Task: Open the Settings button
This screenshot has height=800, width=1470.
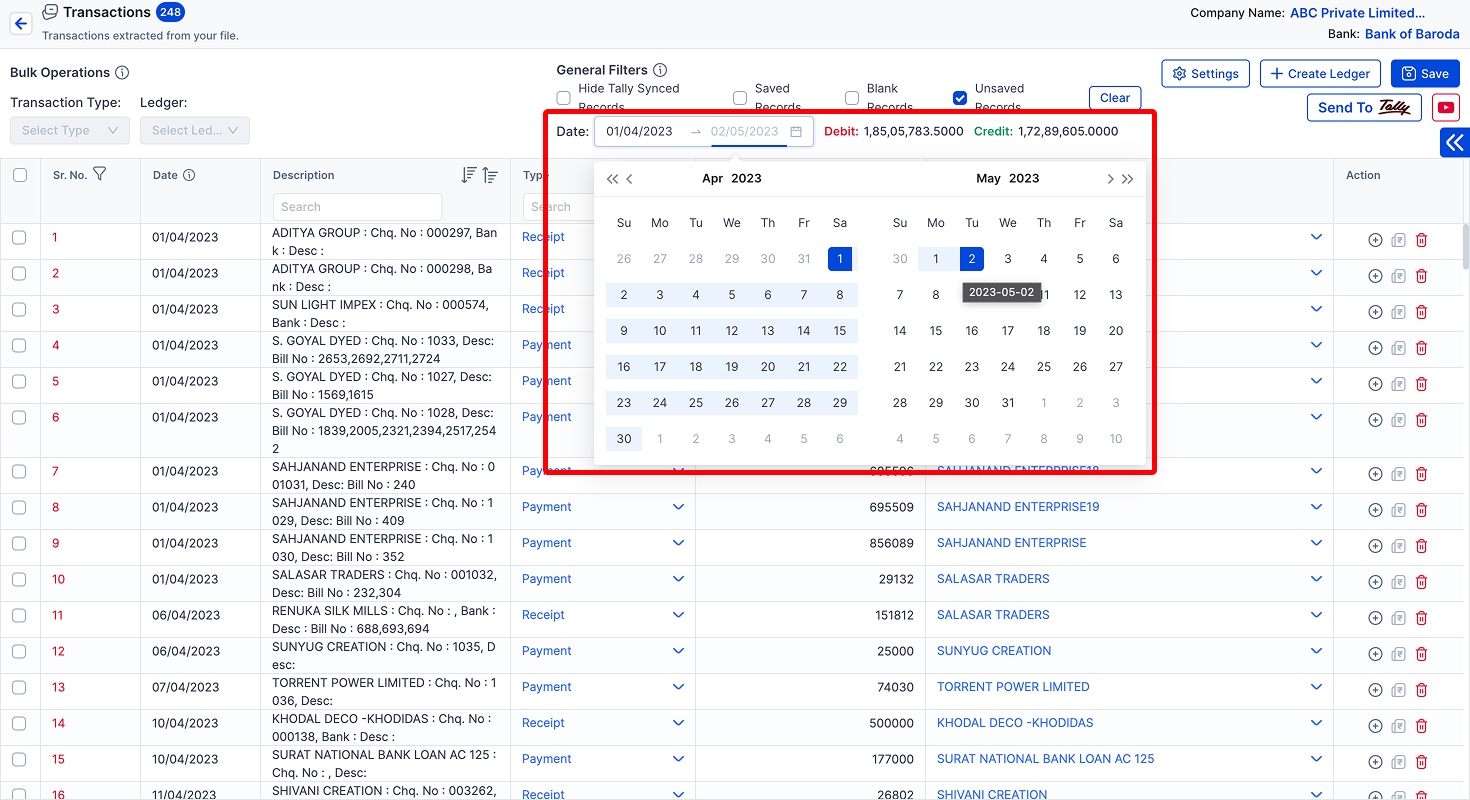Action: point(1205,74)
